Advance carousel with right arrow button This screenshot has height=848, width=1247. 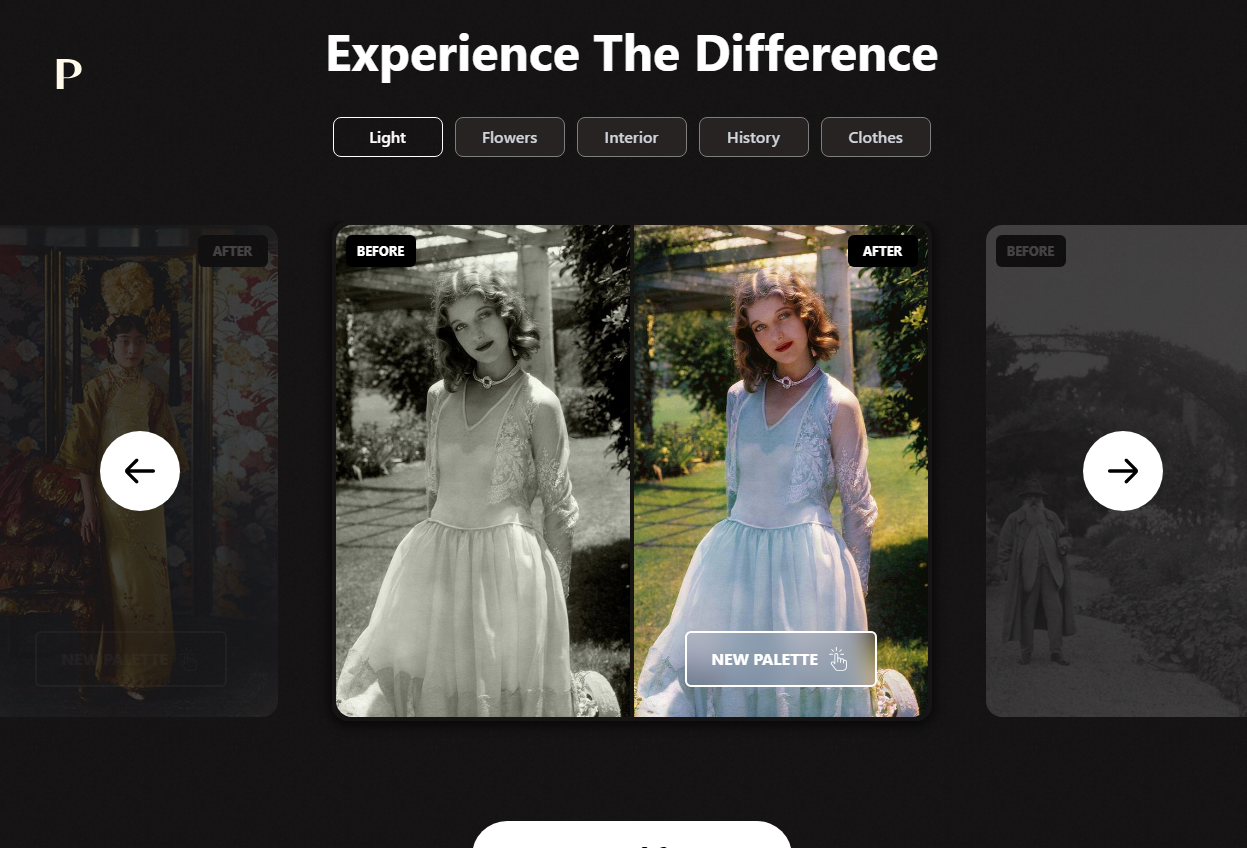tap(1123, 471)
